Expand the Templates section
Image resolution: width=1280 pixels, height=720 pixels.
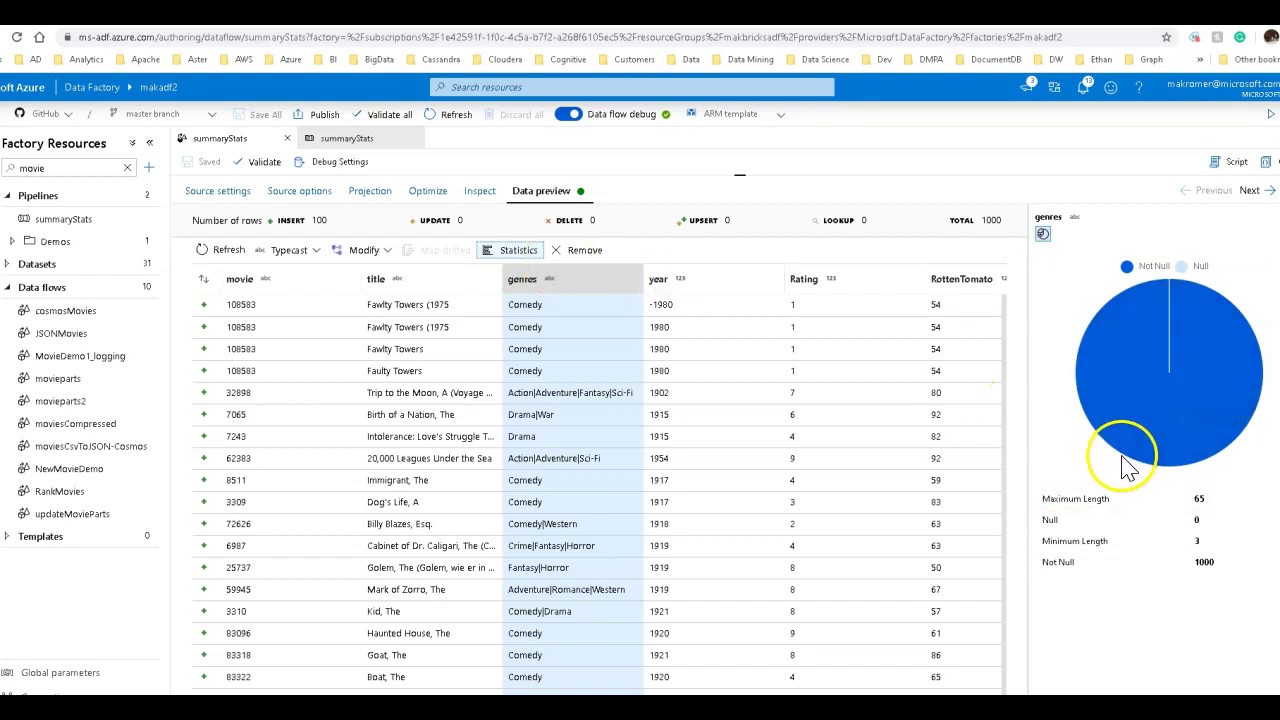[x=7, y=536]
